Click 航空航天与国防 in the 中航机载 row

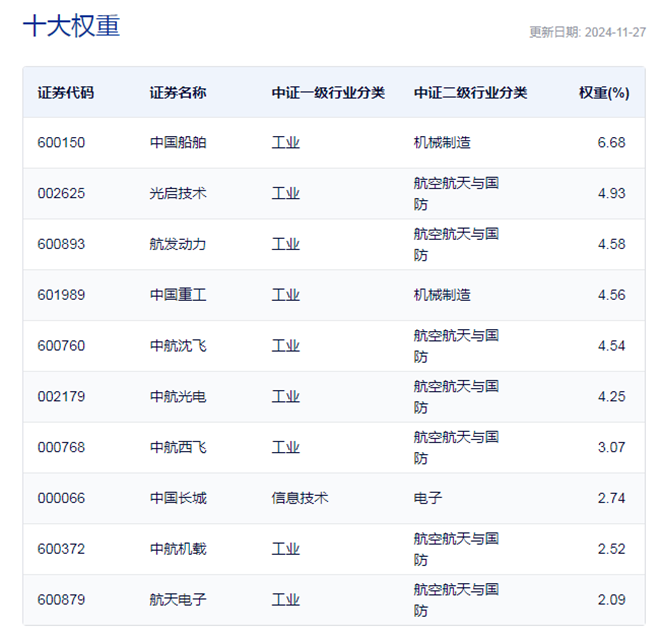(456, 549)
